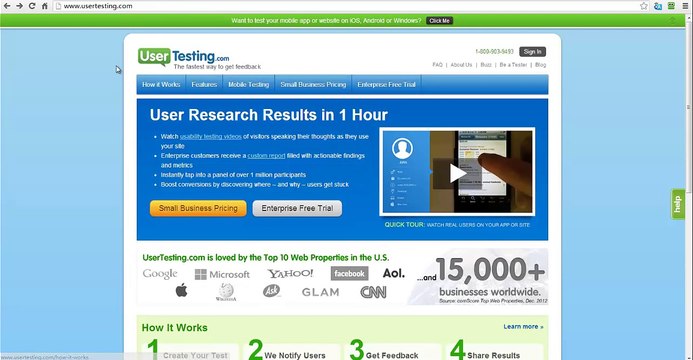693x360 pixels.
Task: Click the gray Enterprise Free Trial button
Action: [297, 208]
